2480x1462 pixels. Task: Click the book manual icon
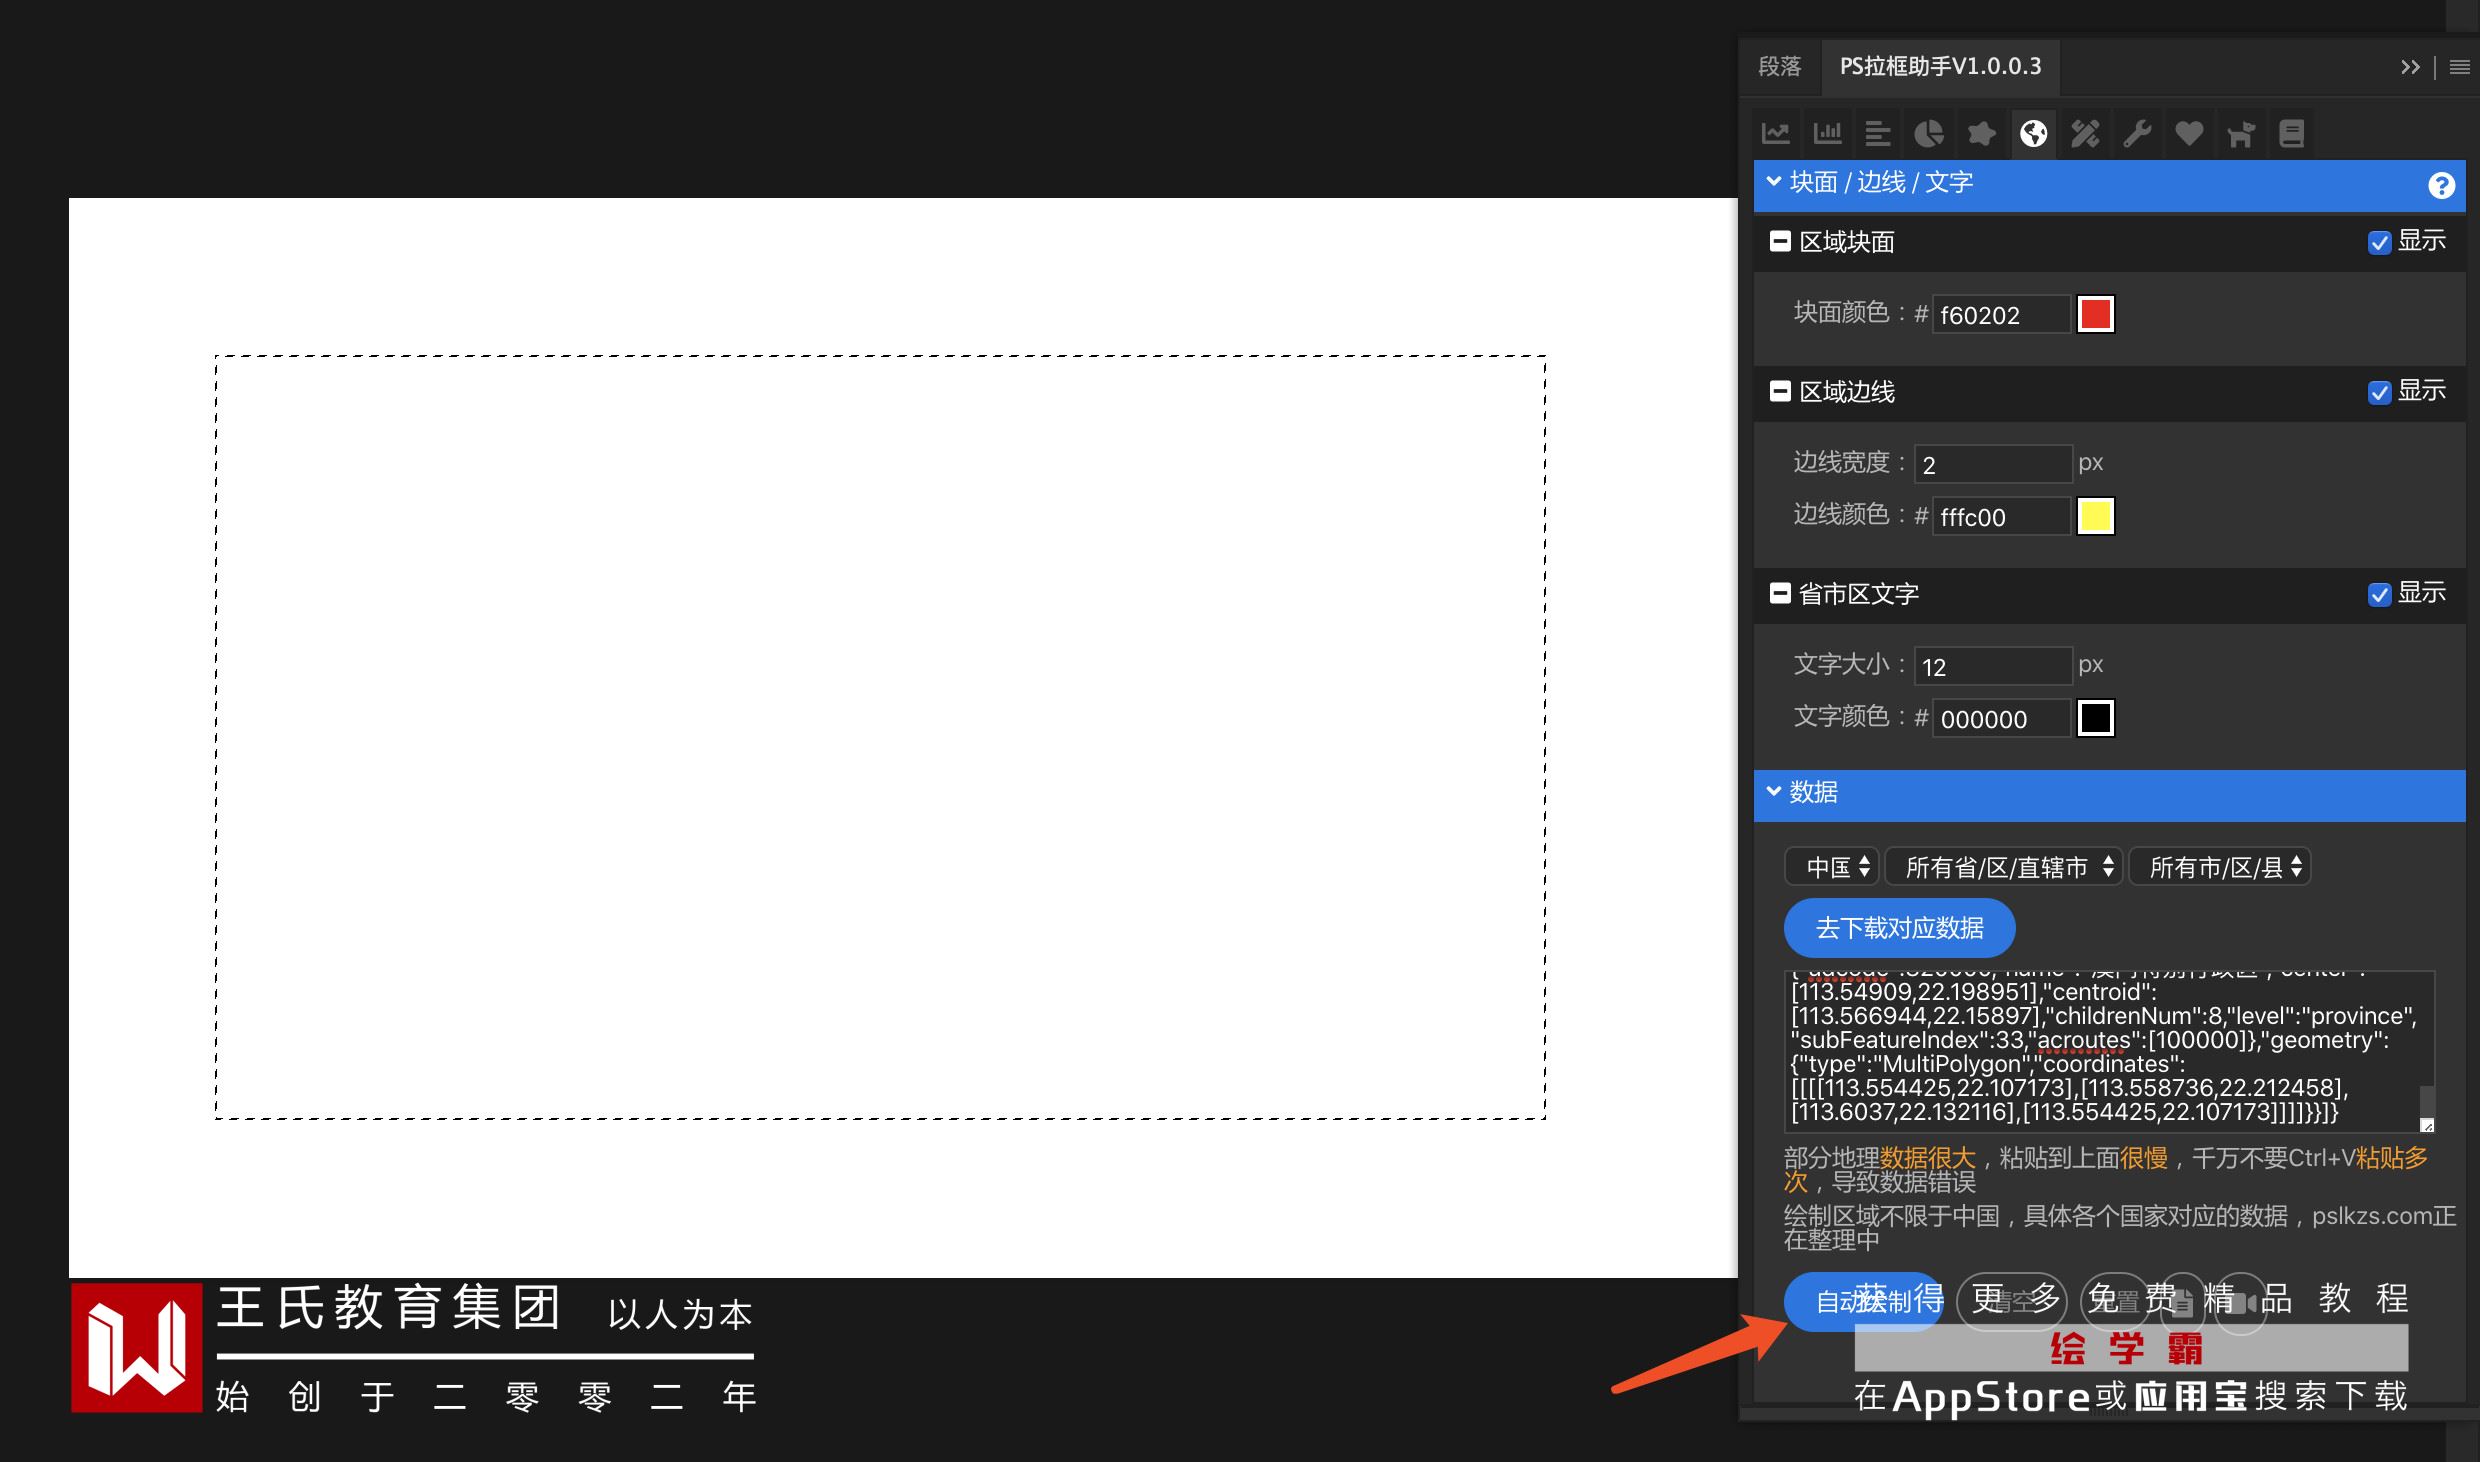[x=2292, y=133]
